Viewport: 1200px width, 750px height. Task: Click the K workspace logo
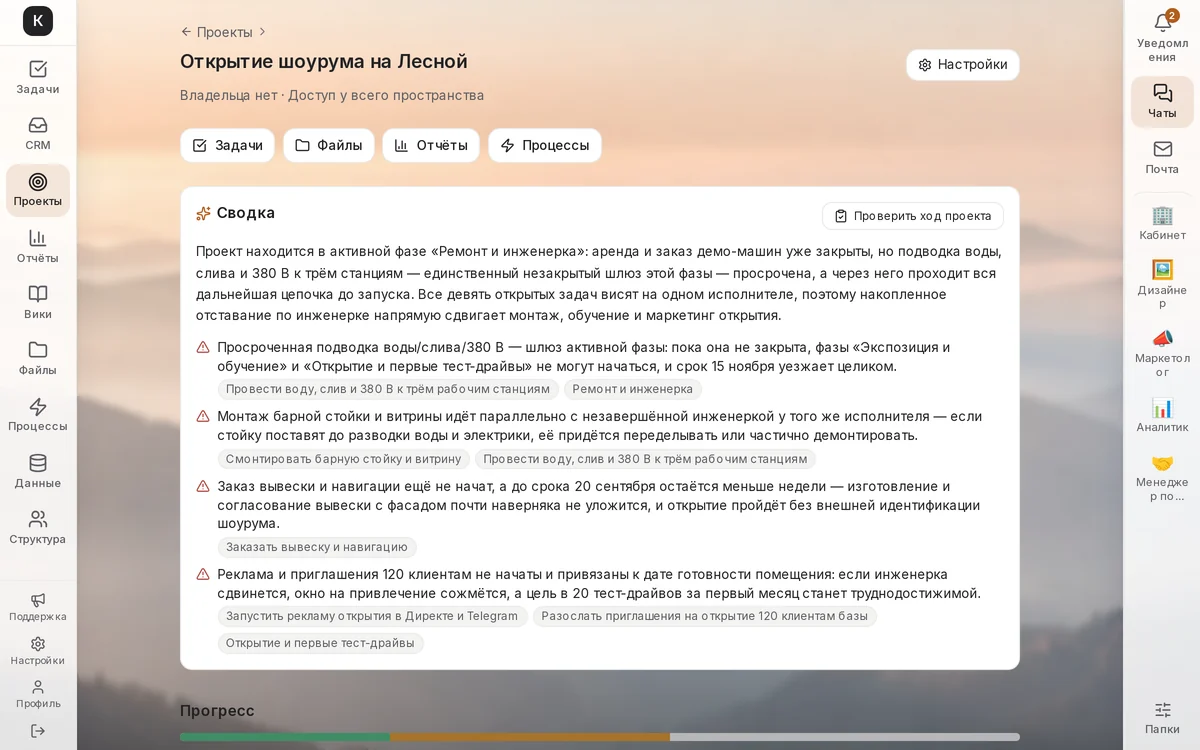38,21
